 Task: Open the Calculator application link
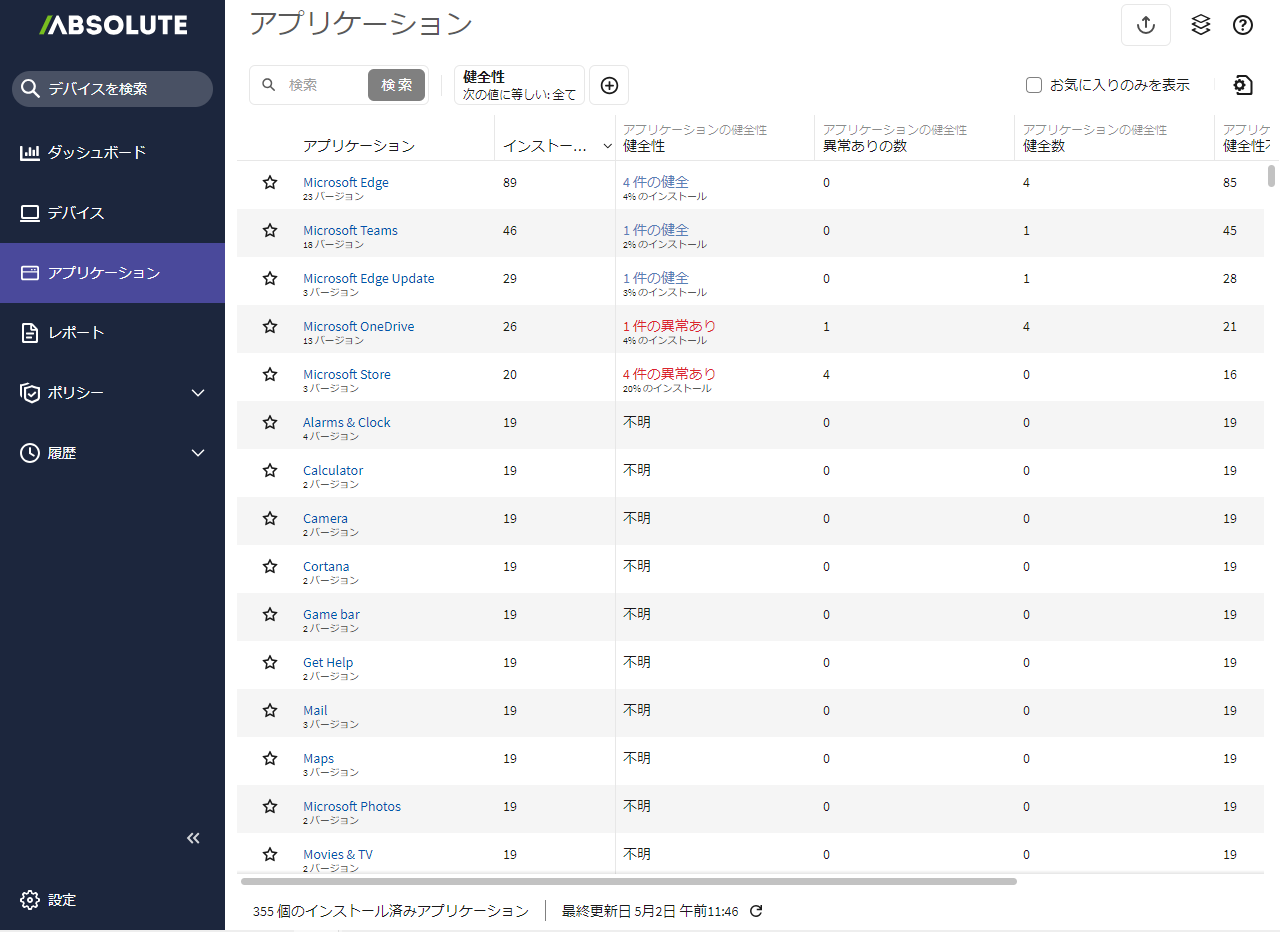(x=333, y=470)
